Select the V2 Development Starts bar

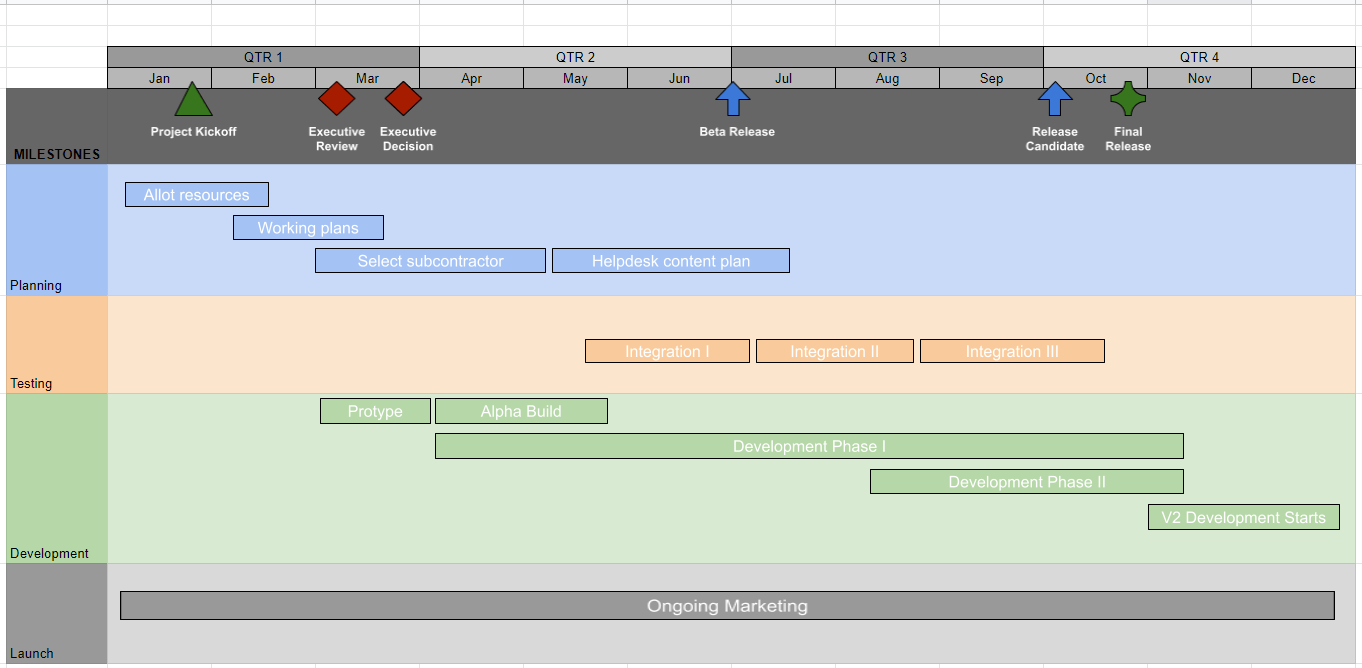tap(1243, 517)
